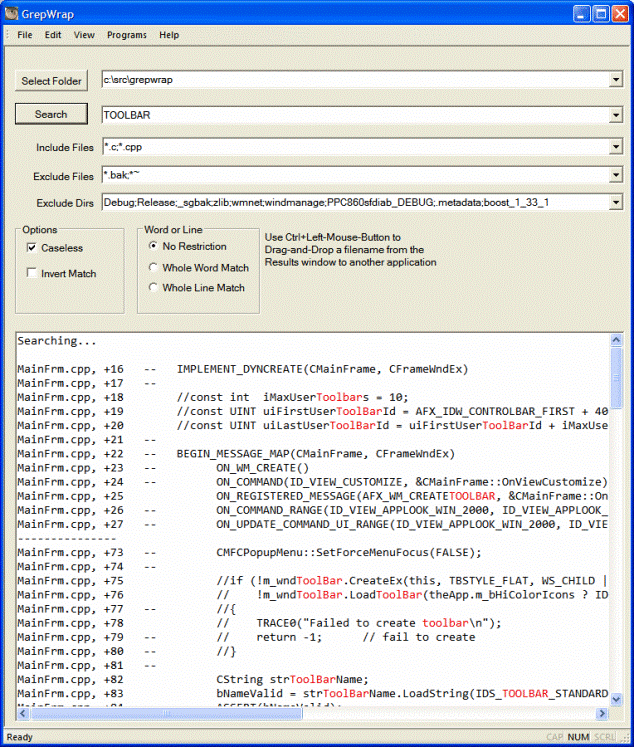Viewport: 634px width, 747px height.
Task: Click the NUM indicator in status bar
Action: point(578,737)
